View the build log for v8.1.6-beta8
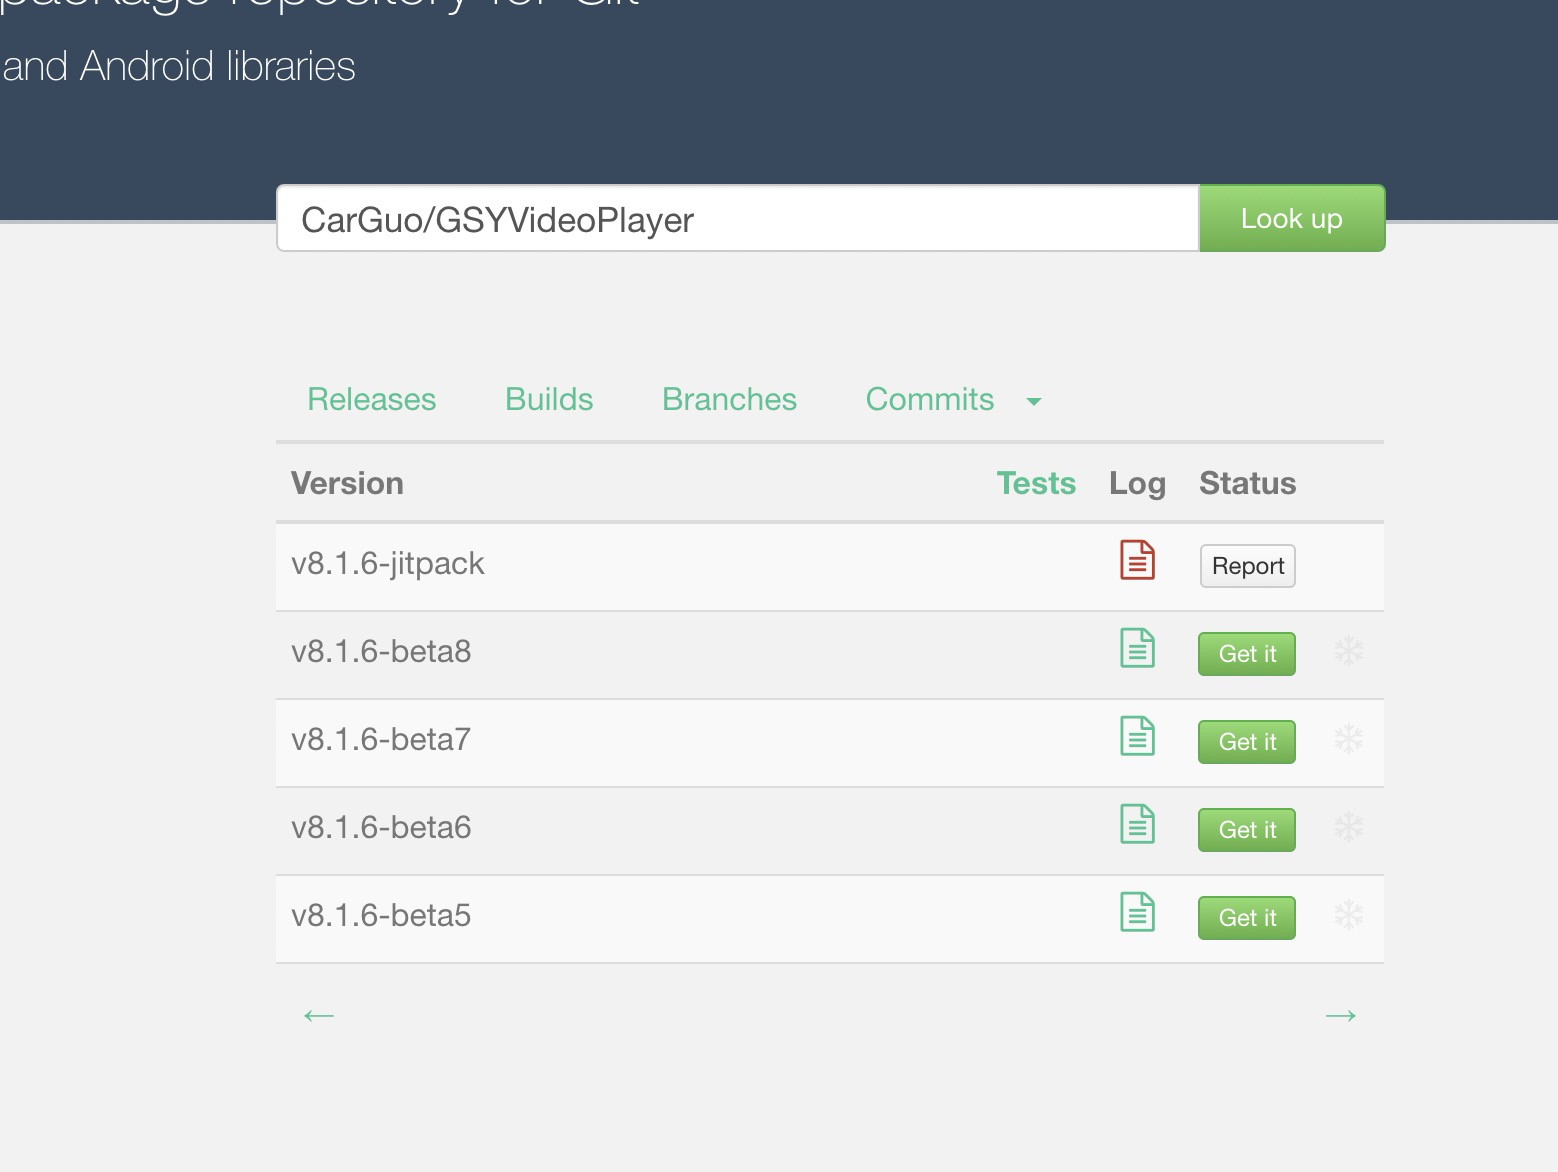 [1137, 649]
